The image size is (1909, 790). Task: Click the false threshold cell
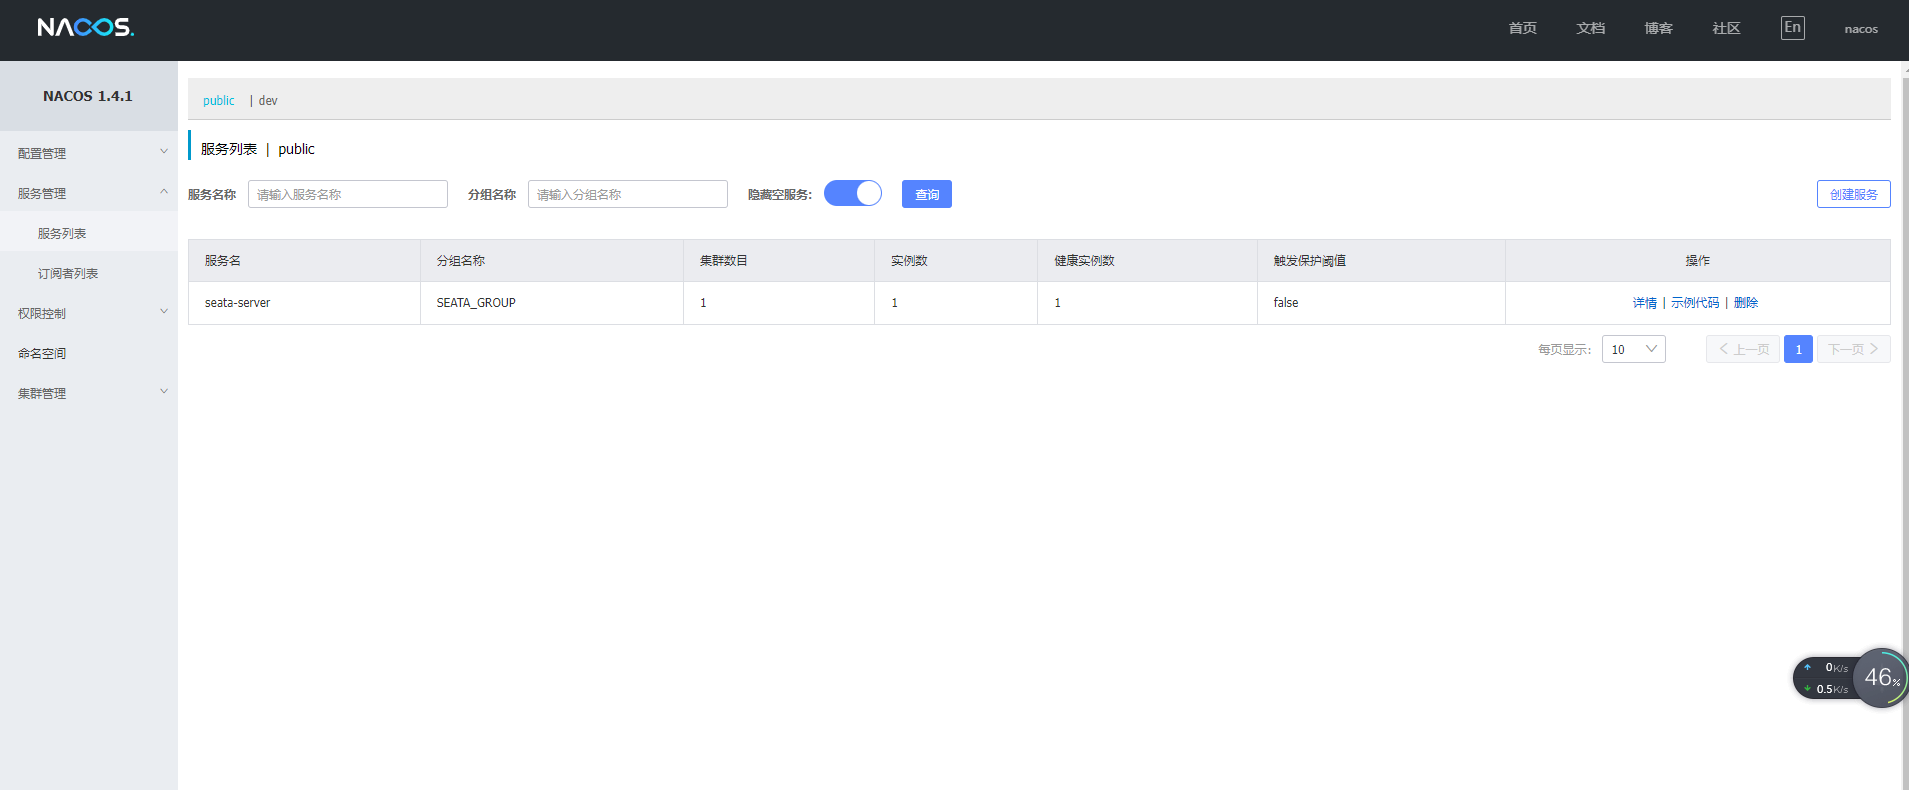[x=1381, y=303]
